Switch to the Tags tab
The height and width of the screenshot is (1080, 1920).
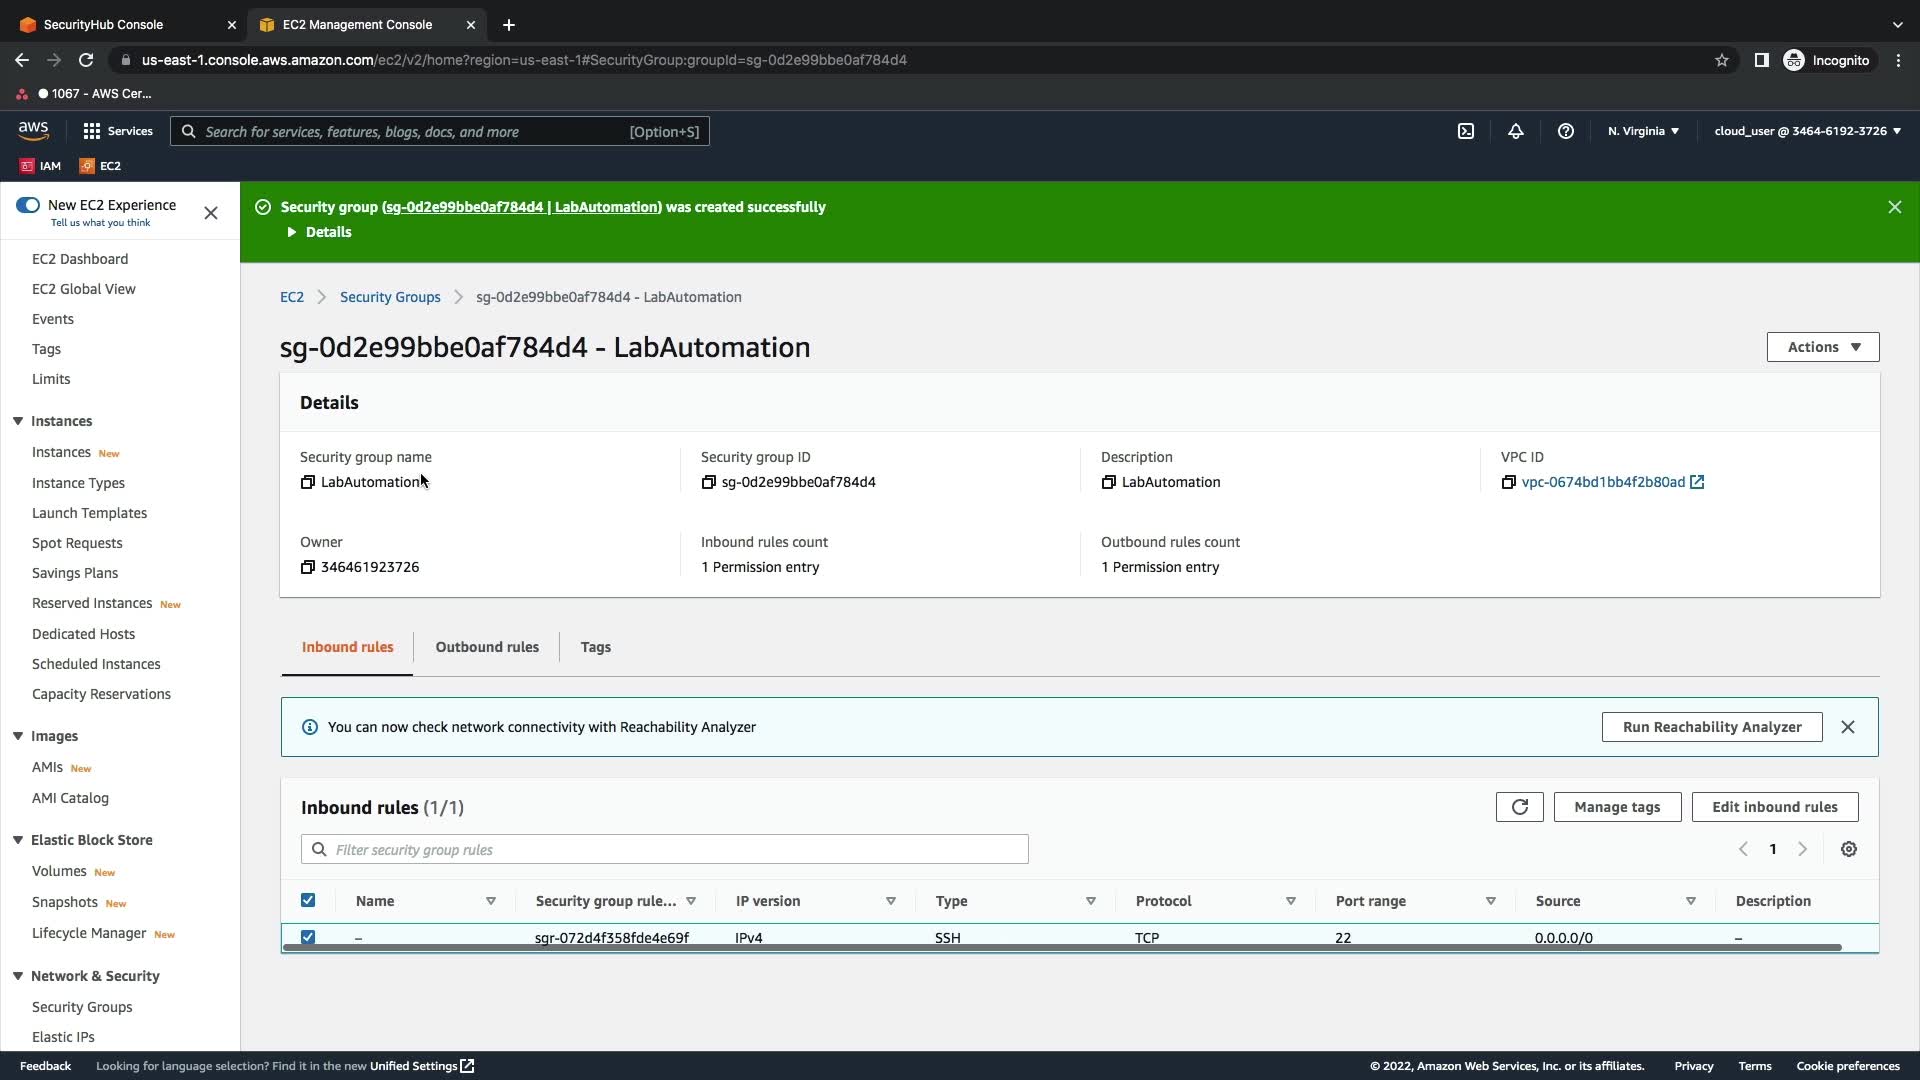595,647
